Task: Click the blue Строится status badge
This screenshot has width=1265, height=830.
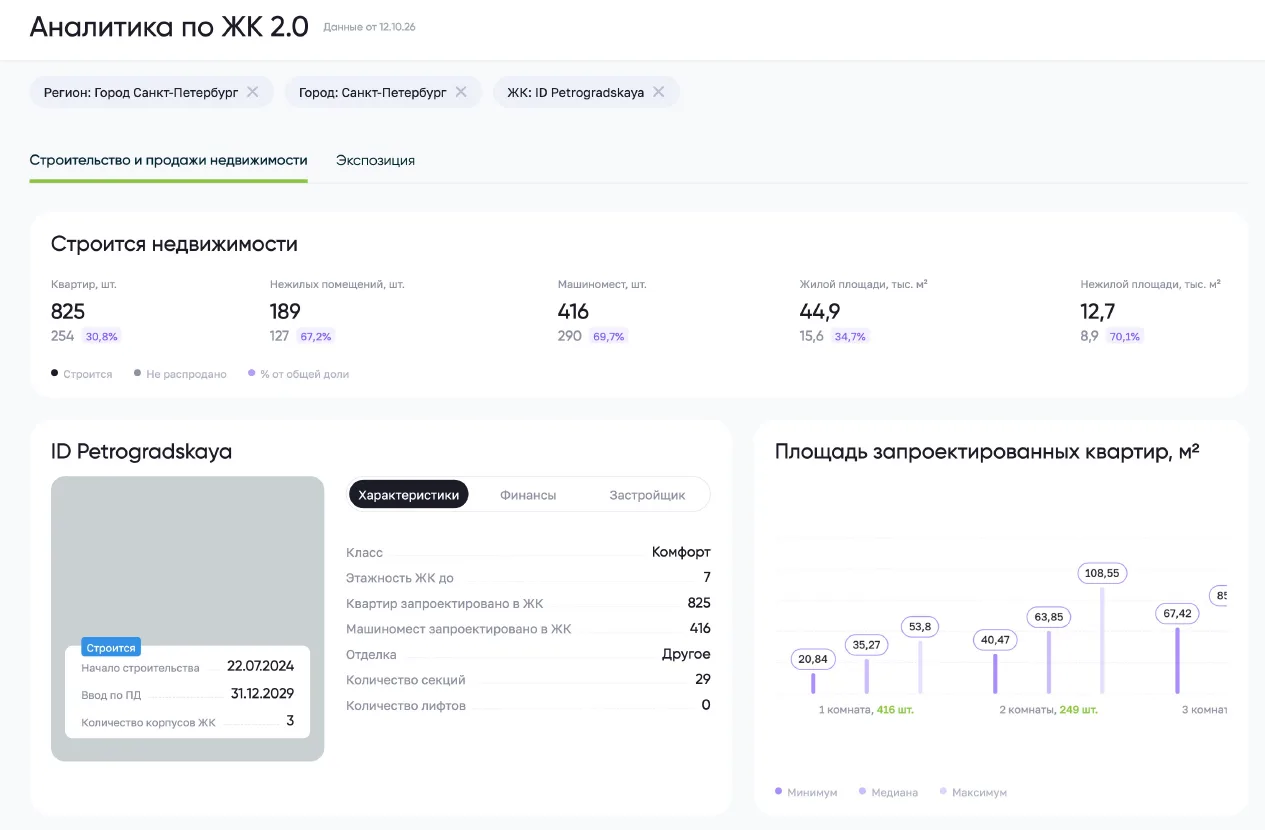Action: pyautogui.click(x=111, y=648)
